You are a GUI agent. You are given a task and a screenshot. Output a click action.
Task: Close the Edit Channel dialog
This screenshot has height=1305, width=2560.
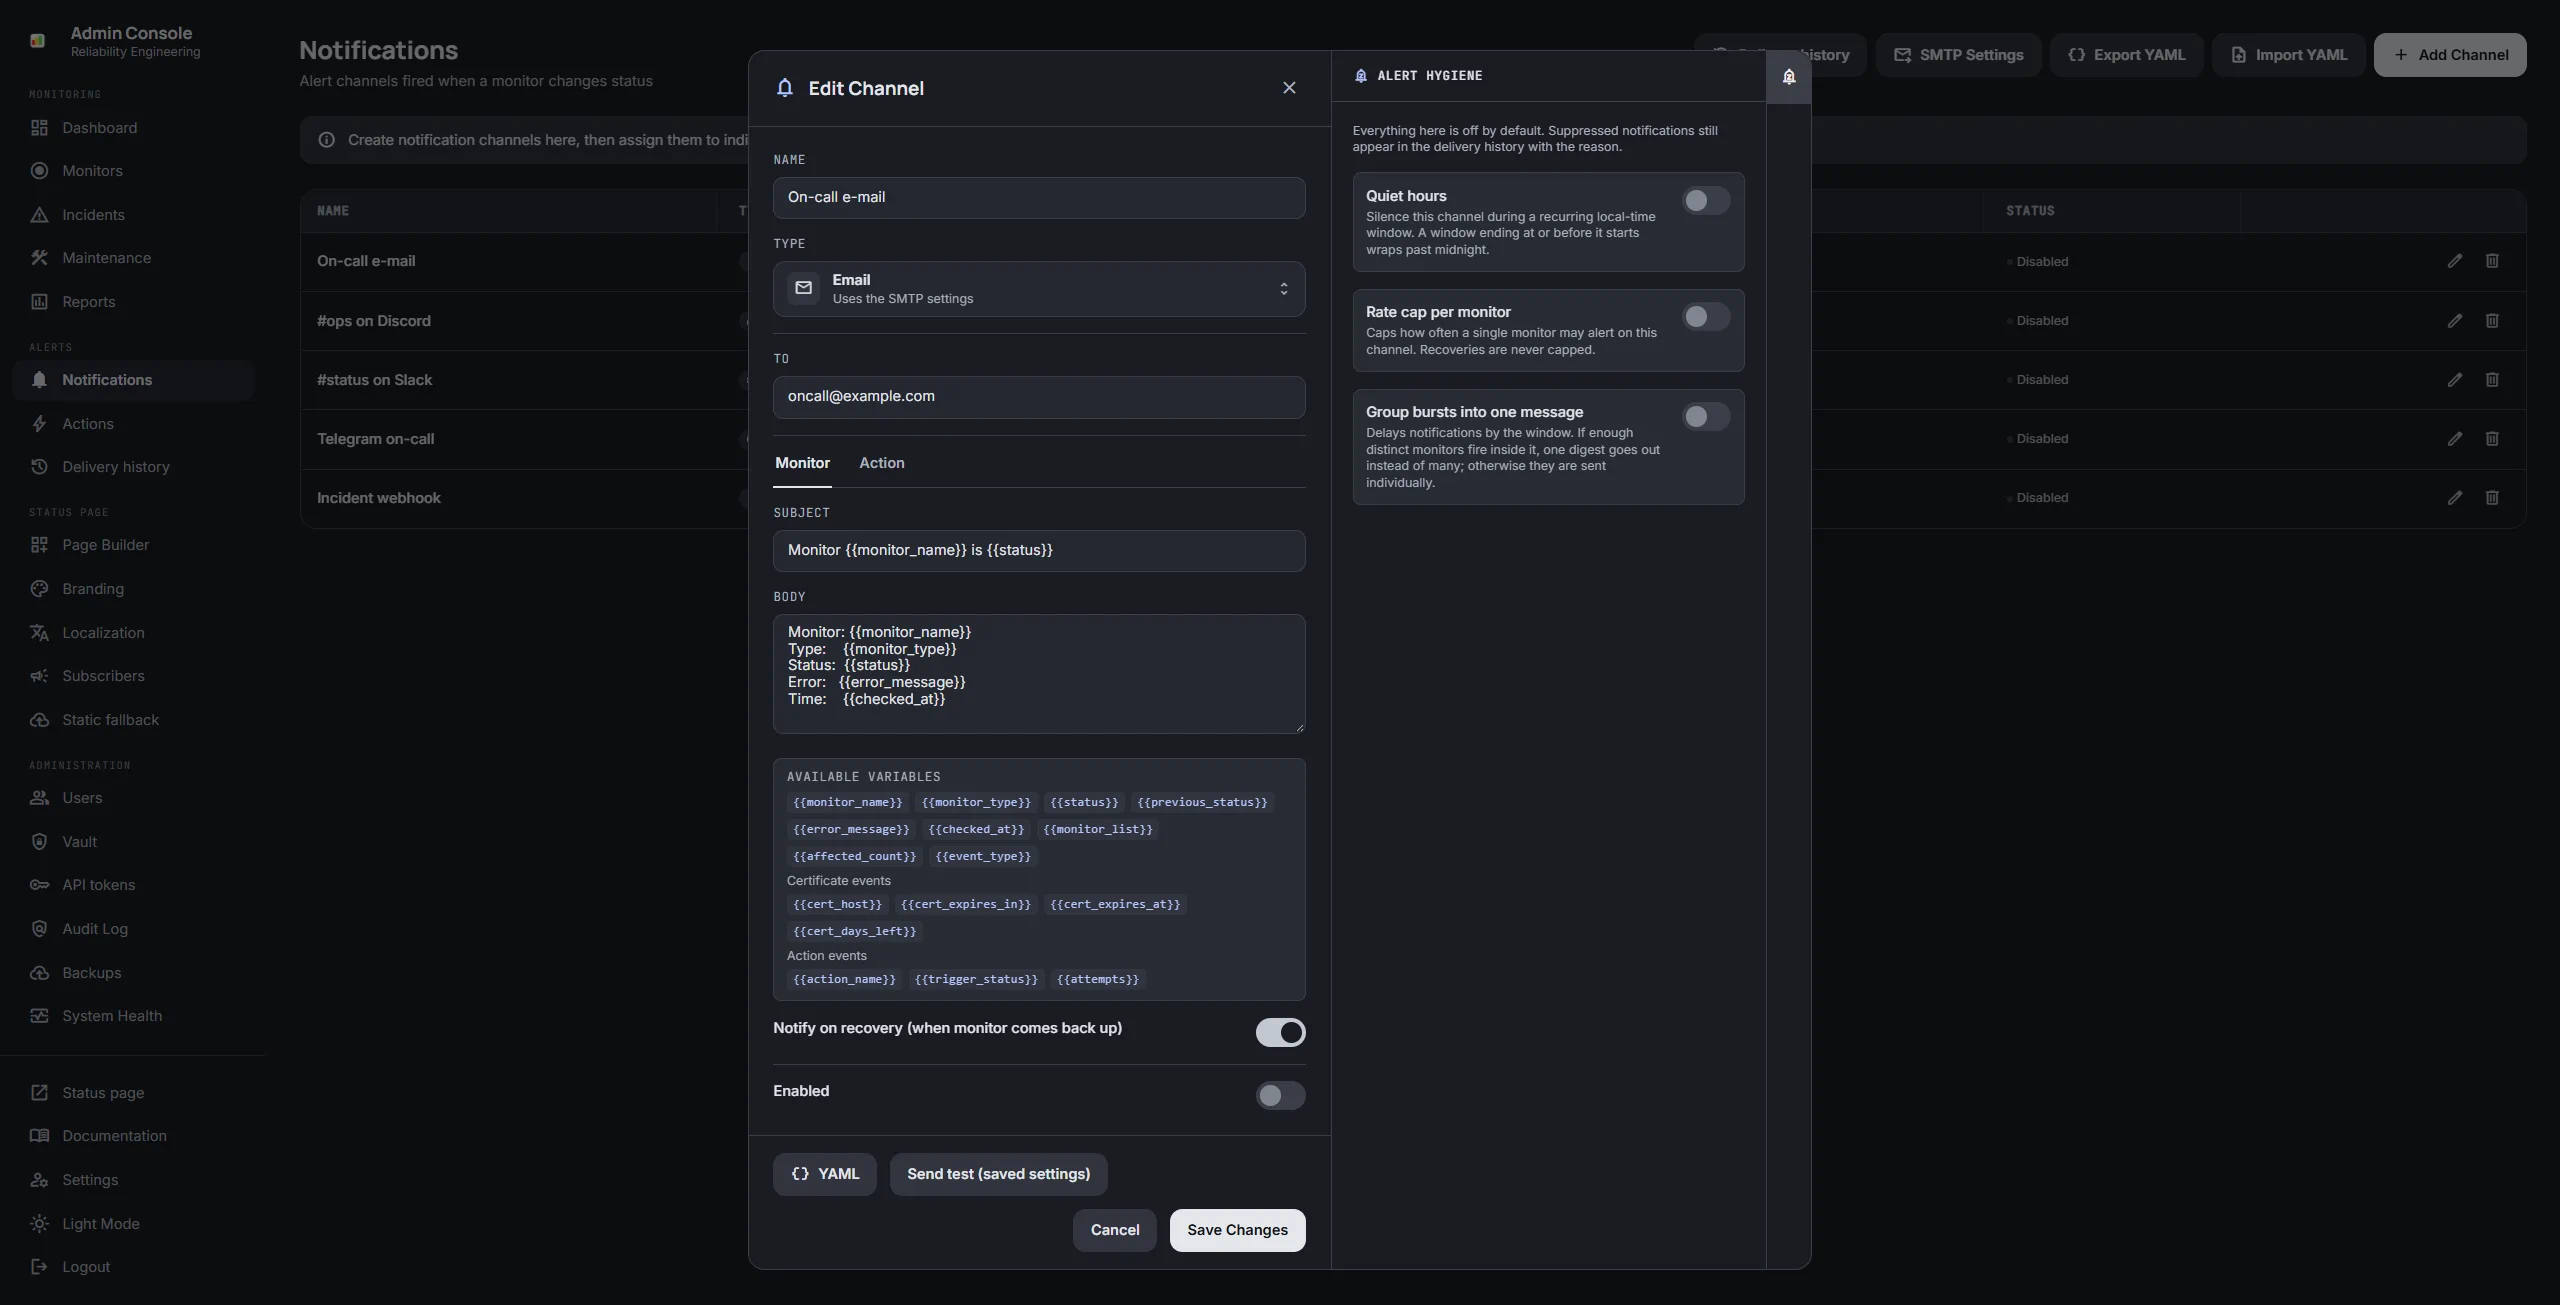[1289, 88]
